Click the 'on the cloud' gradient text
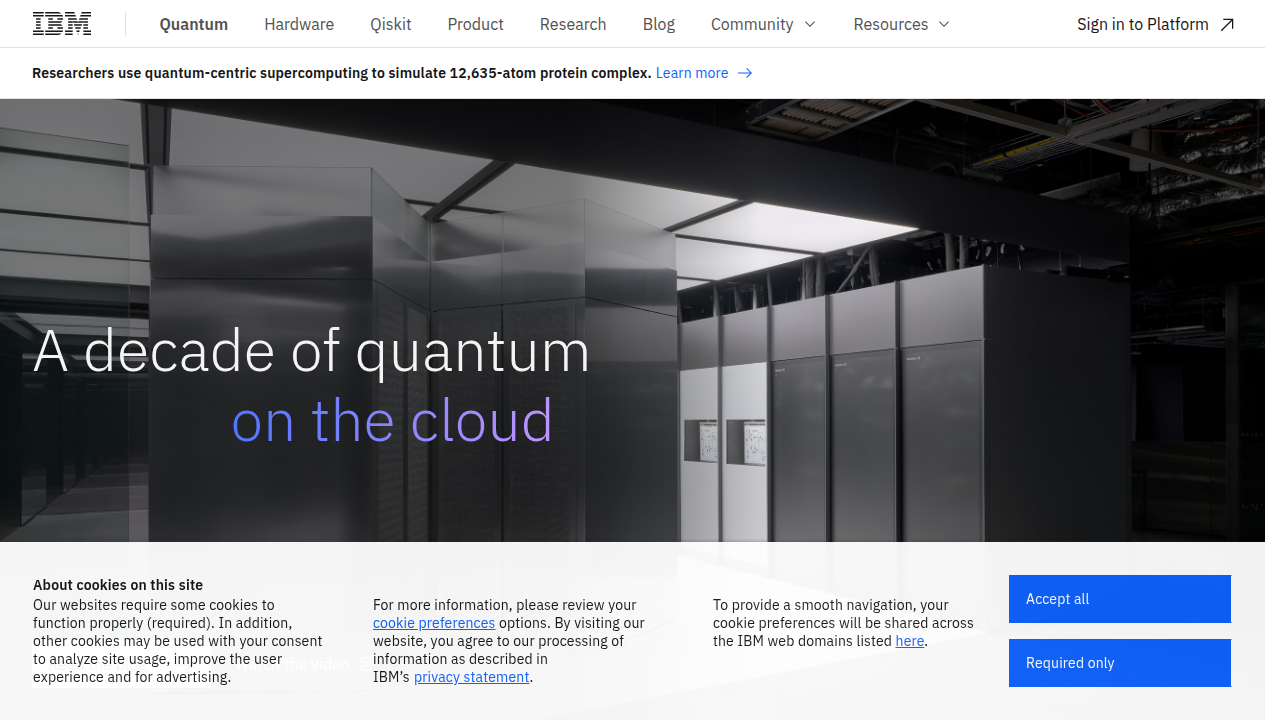1280x720 pixels. pyautogui.click(x=392, y=421)
